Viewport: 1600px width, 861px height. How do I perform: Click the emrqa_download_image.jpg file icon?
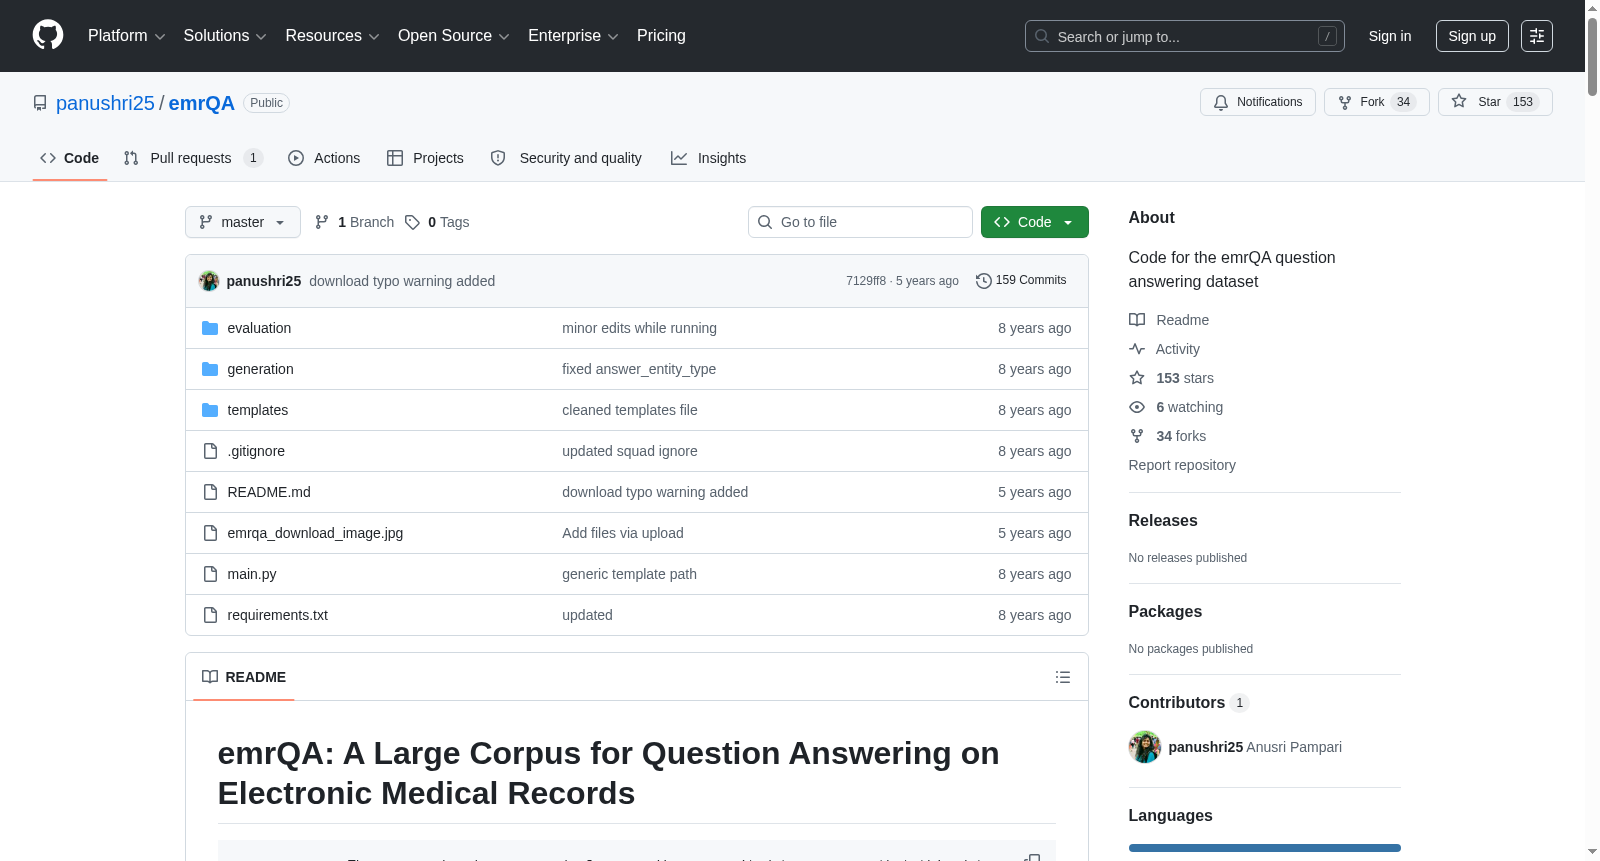pos(210,533)
